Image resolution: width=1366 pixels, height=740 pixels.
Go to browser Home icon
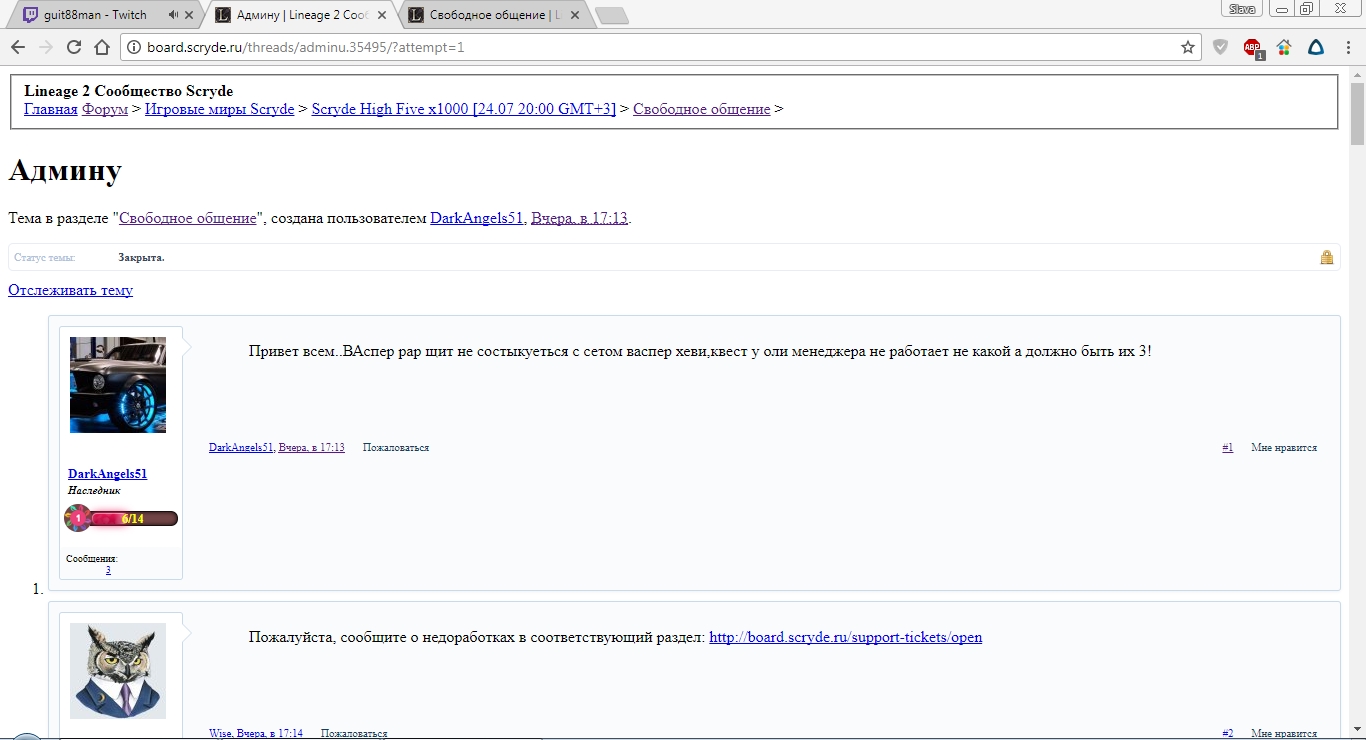[x=101, y=47]
